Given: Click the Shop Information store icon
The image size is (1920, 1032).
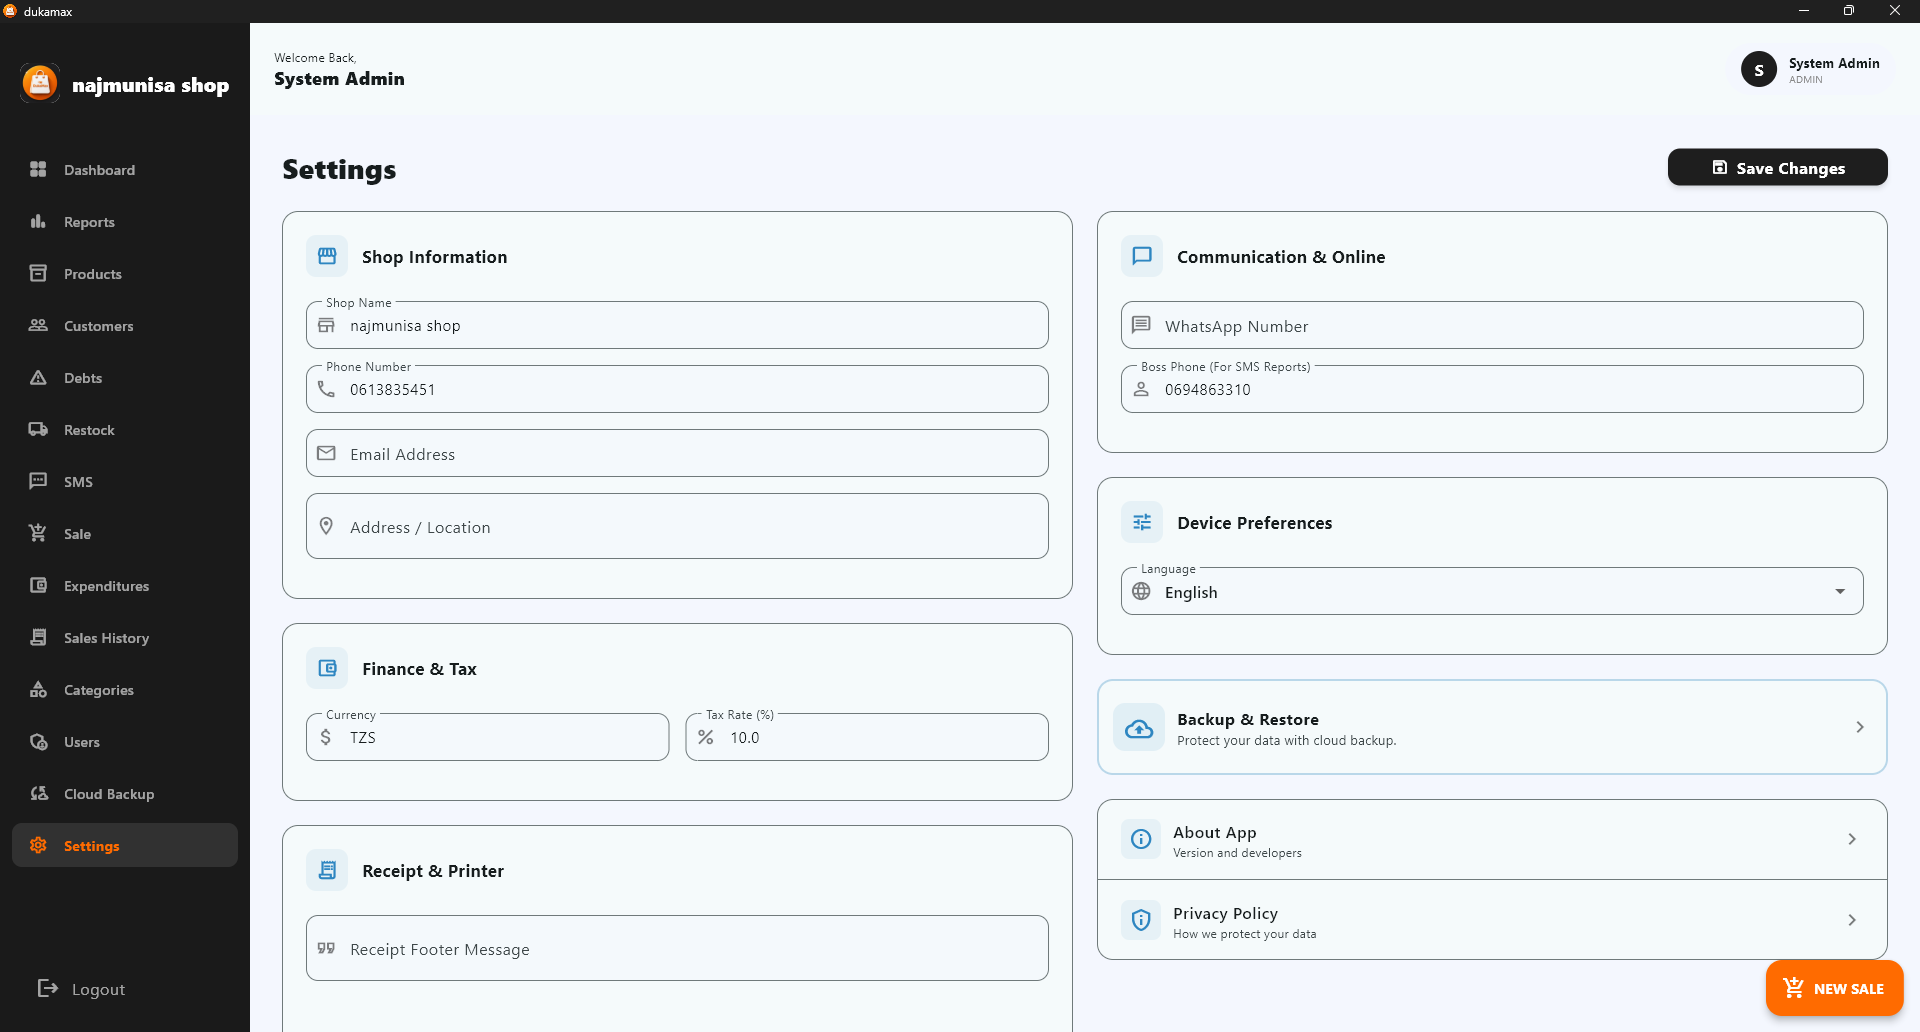Looking at the screenshot, I should (327, 256).
